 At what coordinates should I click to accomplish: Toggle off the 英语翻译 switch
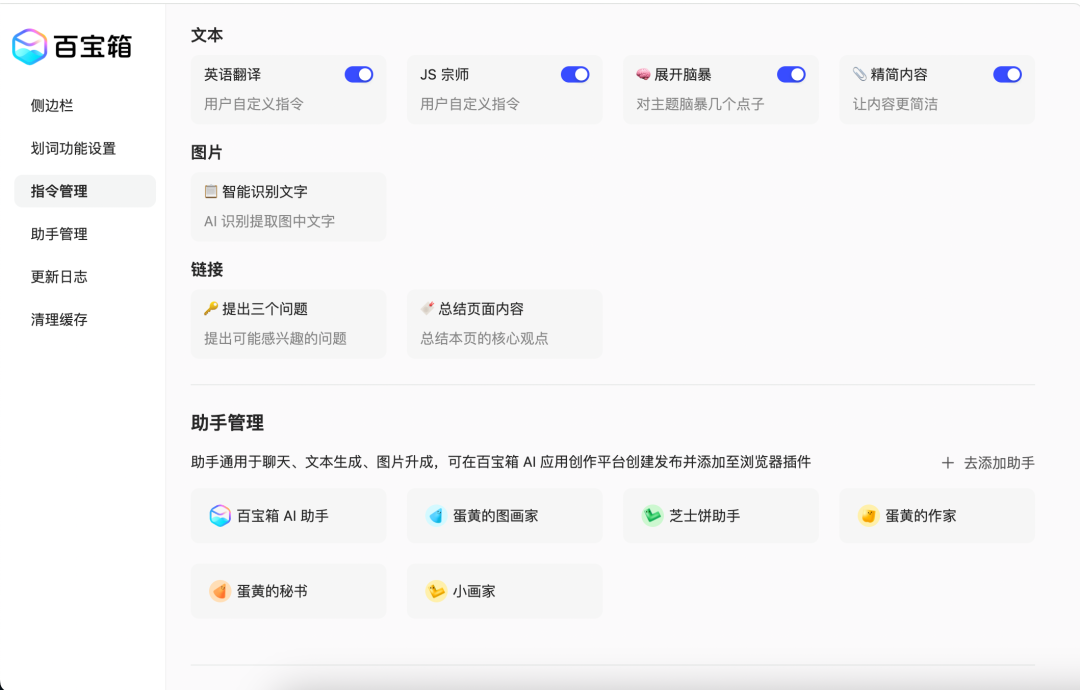[x=359, y=74]
